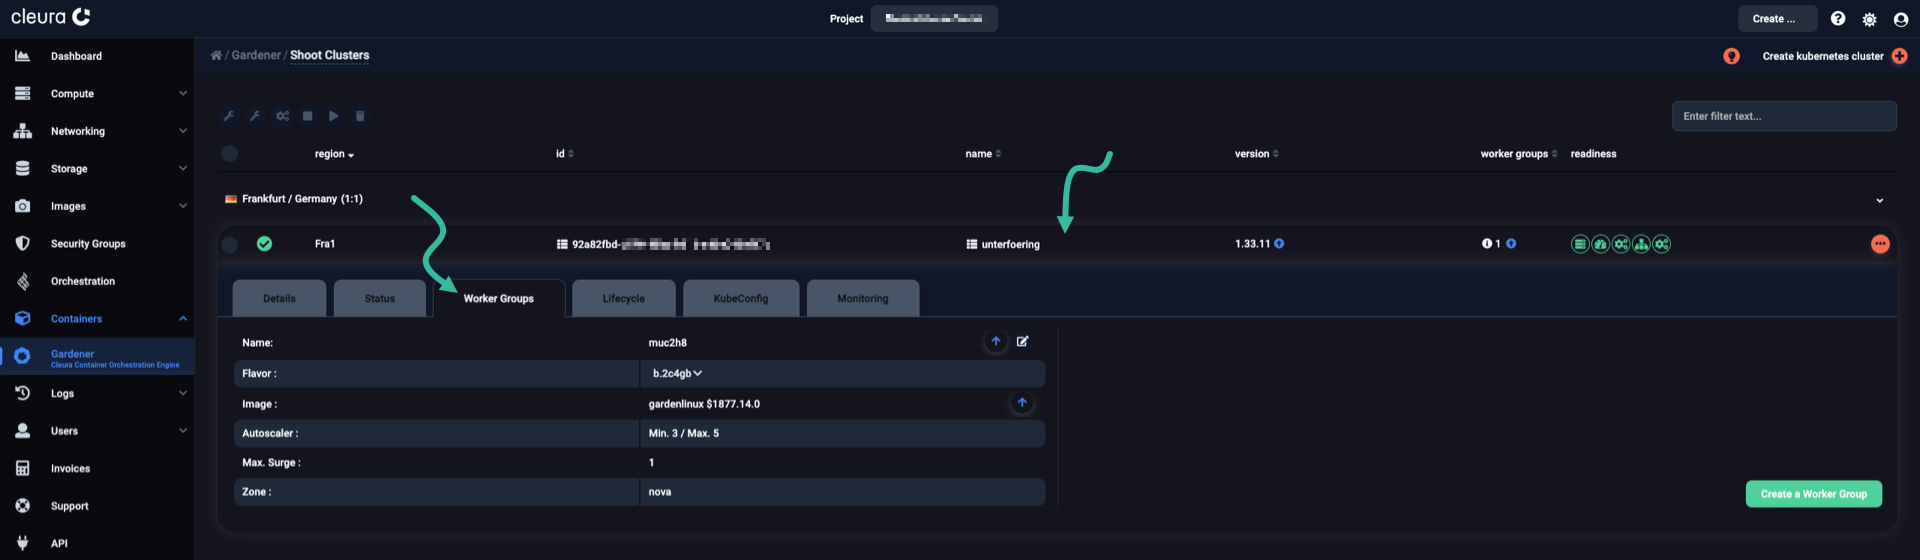Click the edit pencil icon for worker group muc2h8
The height and width of the screenshot is (560, 1920).
pos(1023,342)
